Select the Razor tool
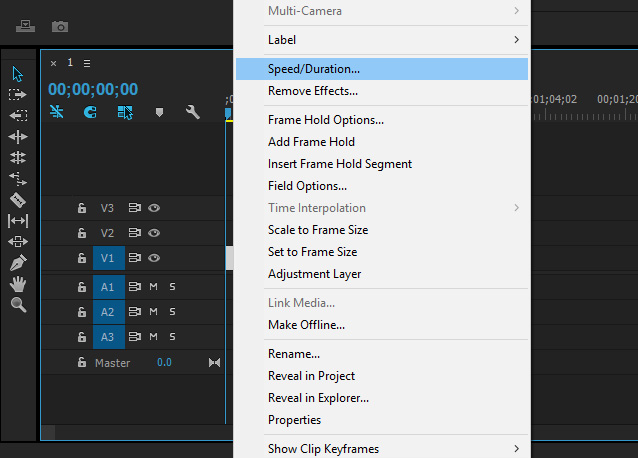This screenshot has height=458, width=638. click(18, 200)
